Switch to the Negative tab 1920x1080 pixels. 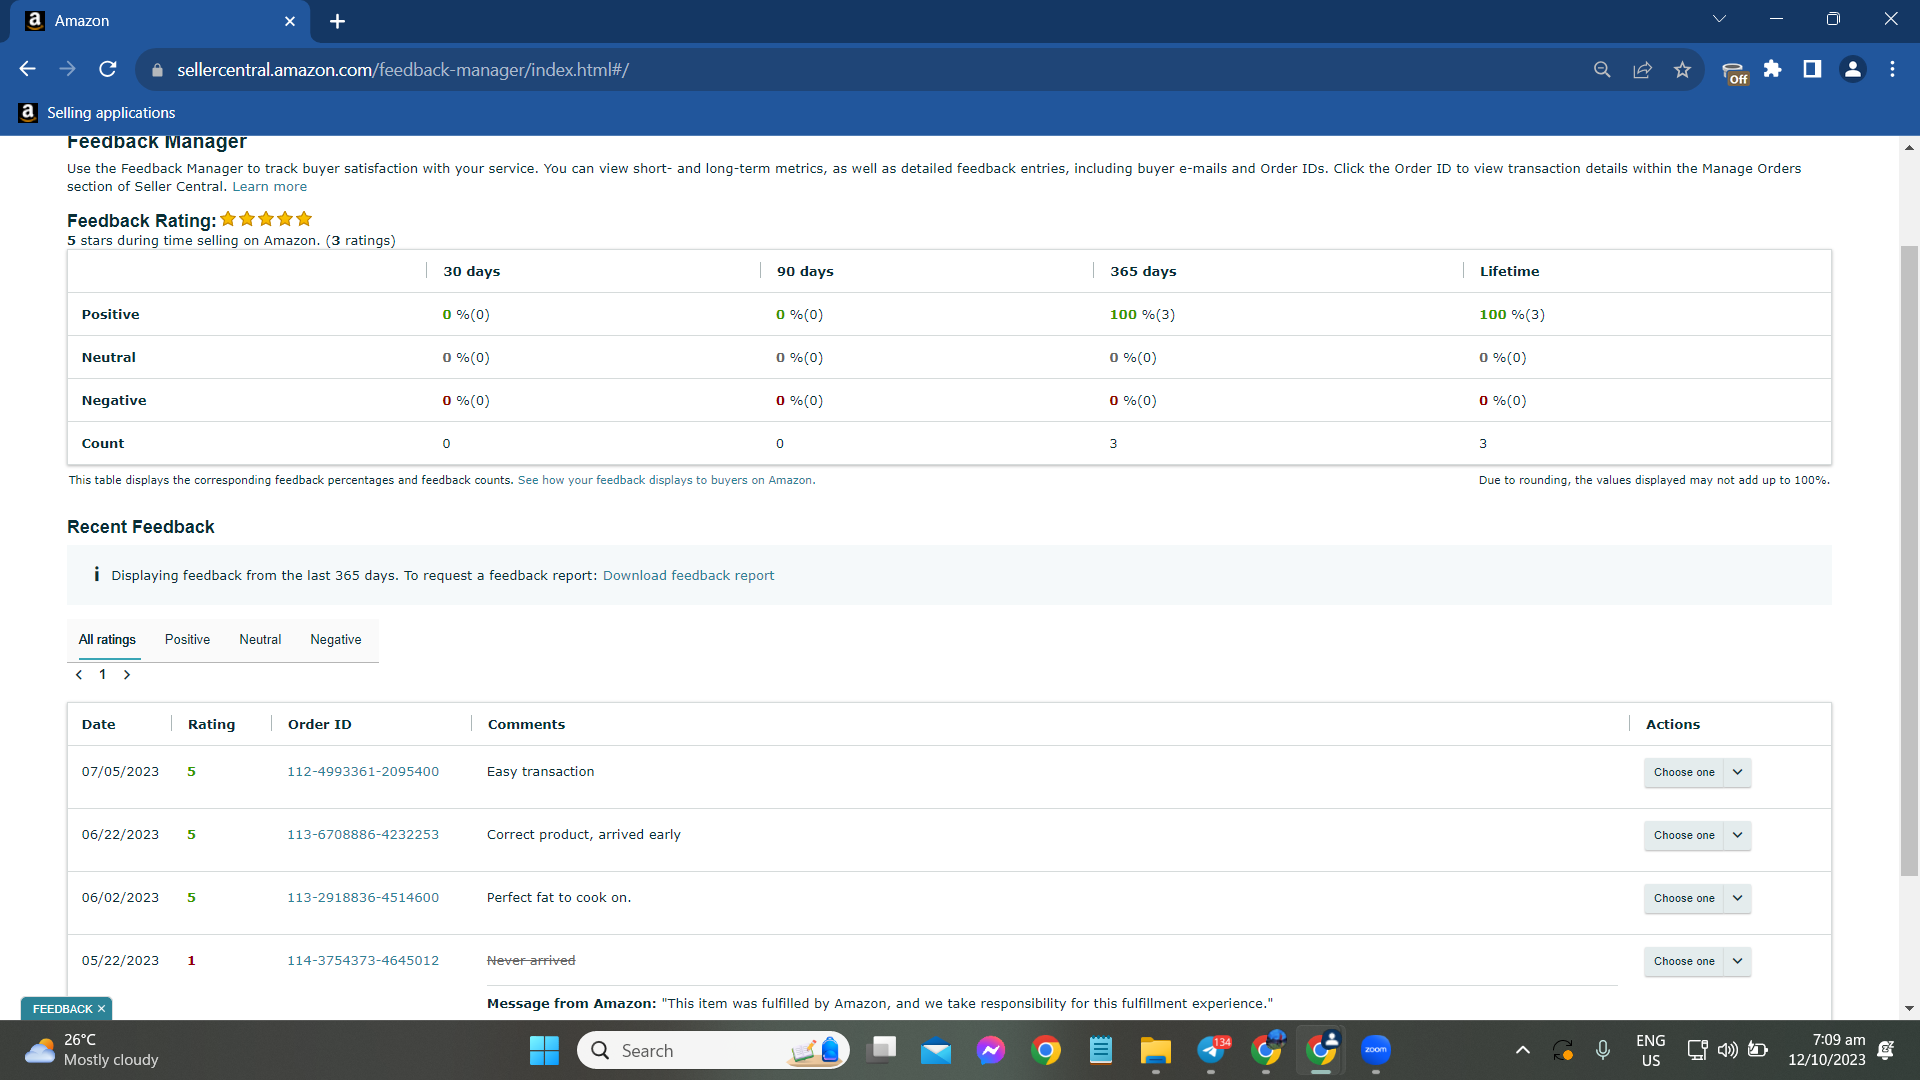click(x=336, y=640)
